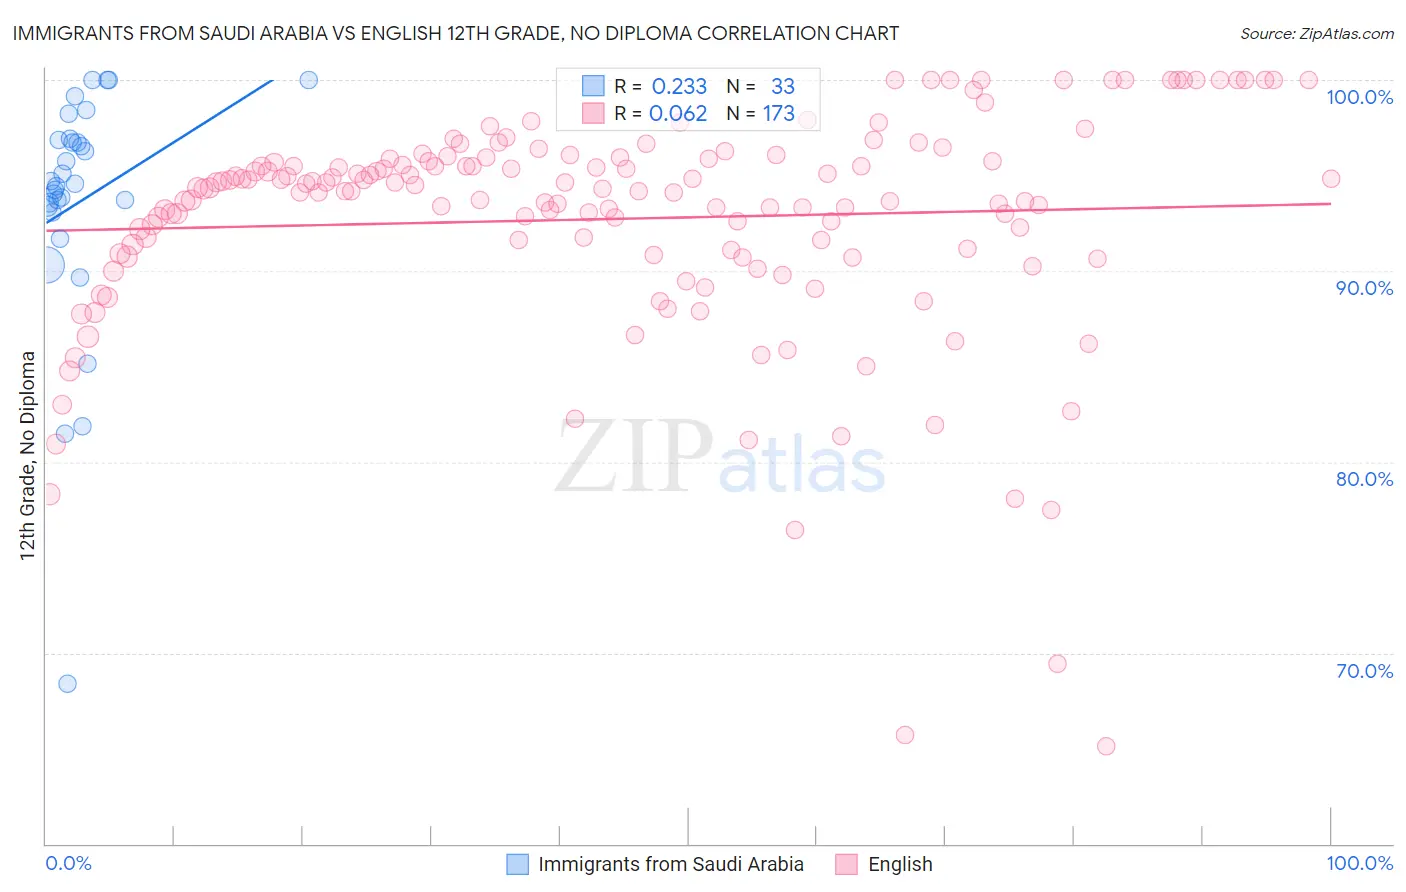This screenshot has height=892, width=1406.
Task: Select the pink swatch in the R/N stats box
Action: tap(593, 113)
